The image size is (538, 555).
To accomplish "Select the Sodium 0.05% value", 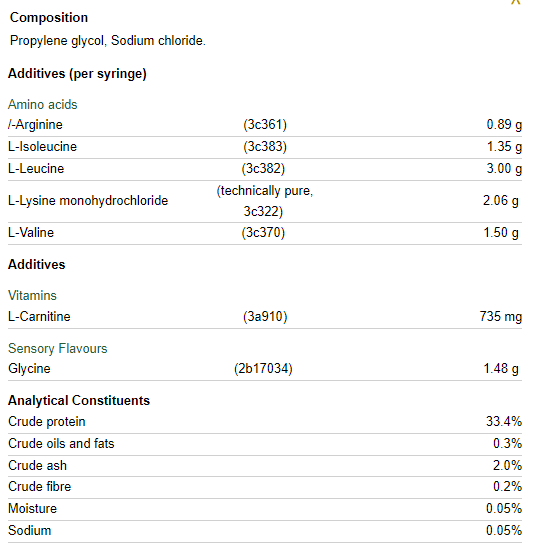I will click(504, 531).
